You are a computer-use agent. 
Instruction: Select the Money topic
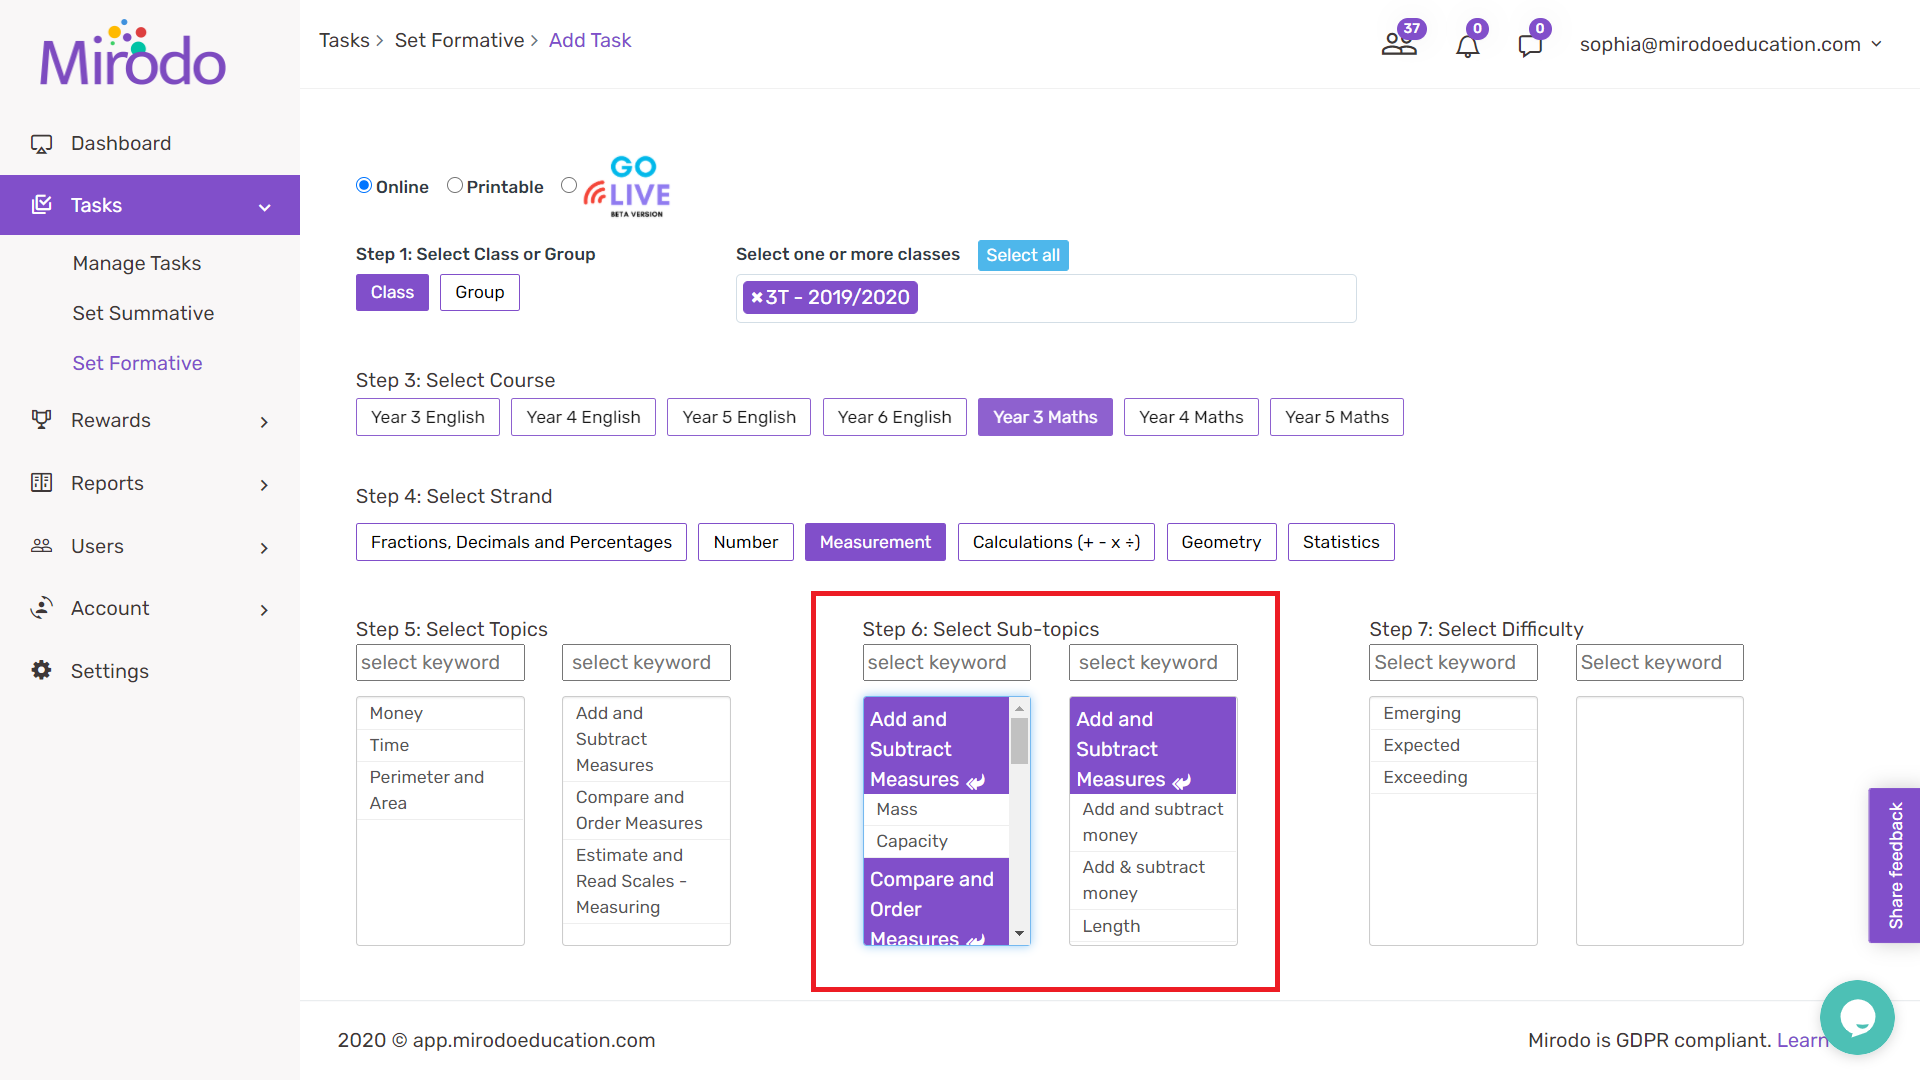(440, 713)
